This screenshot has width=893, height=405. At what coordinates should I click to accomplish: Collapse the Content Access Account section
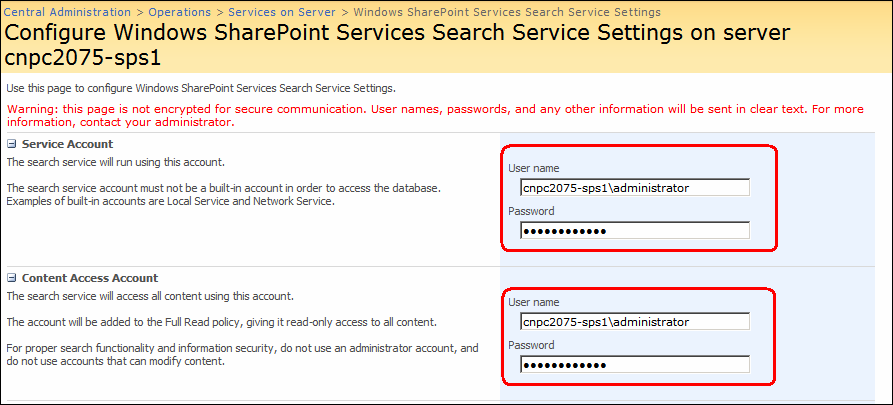pyautogui.click(x=11, y=278)
